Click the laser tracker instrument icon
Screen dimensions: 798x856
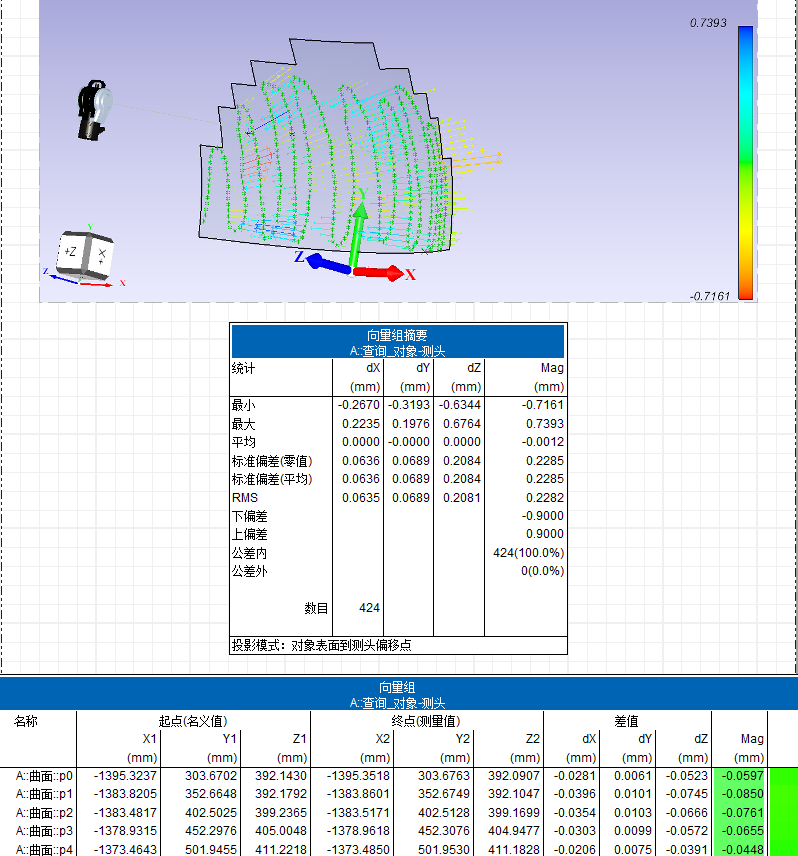[96, 108]
